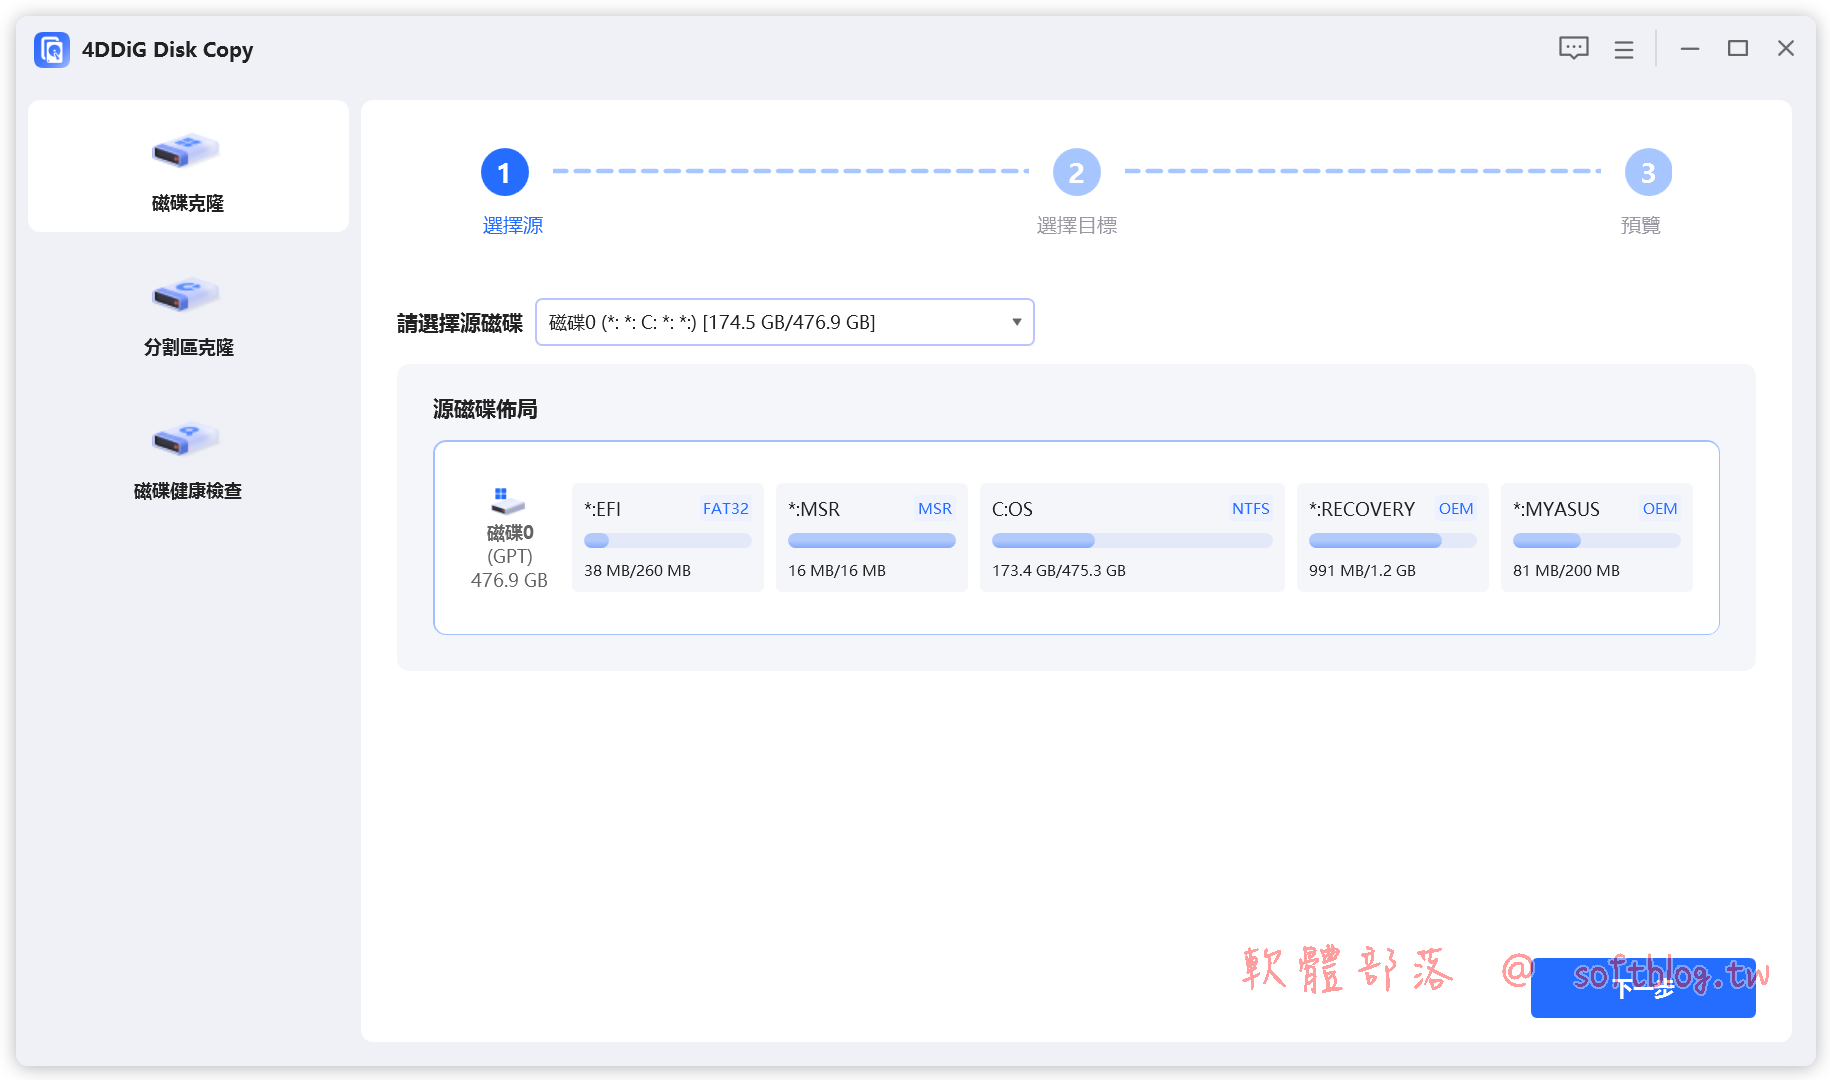1830x1080 pixels.
Task: Click the RECOVERY usage progress bar
Action: click(1392, 541)
